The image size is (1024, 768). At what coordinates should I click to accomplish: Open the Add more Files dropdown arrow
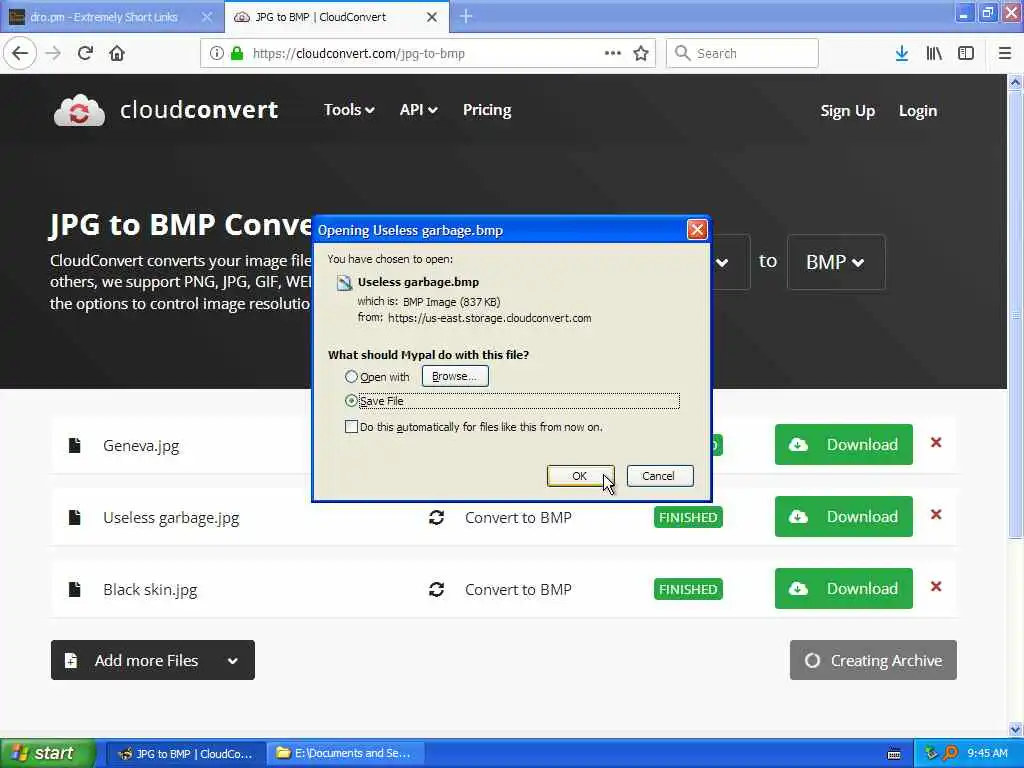pyautogui.click(x=232, y=660)
